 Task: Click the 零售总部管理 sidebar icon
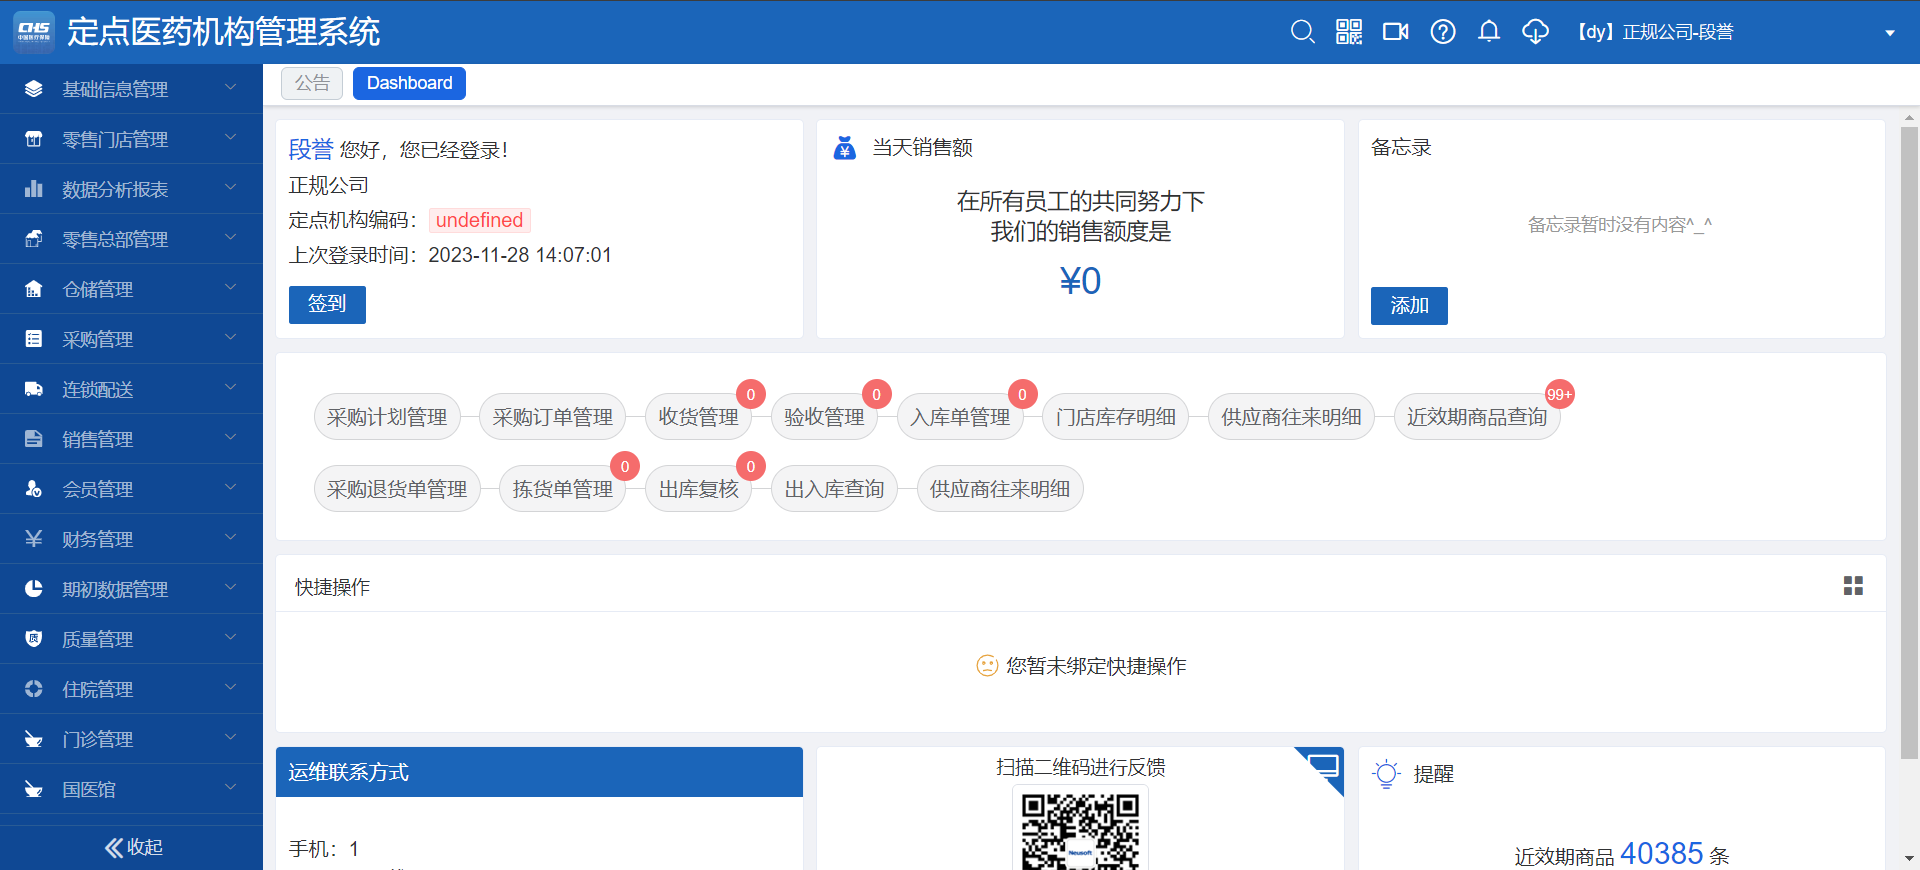[x=33, y=239]
